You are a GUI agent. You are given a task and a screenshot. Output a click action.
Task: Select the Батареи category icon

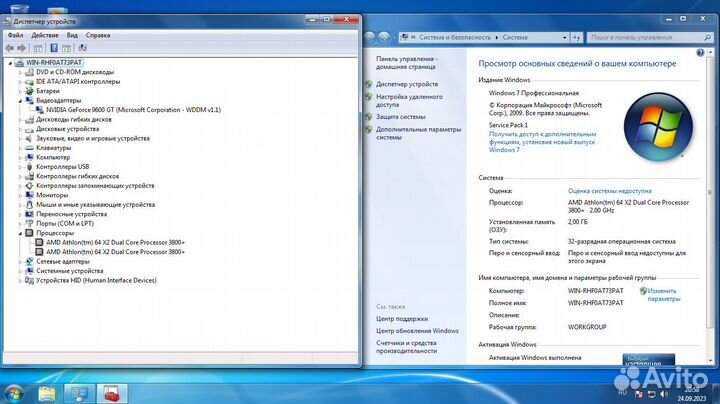(x=29, y=91)
